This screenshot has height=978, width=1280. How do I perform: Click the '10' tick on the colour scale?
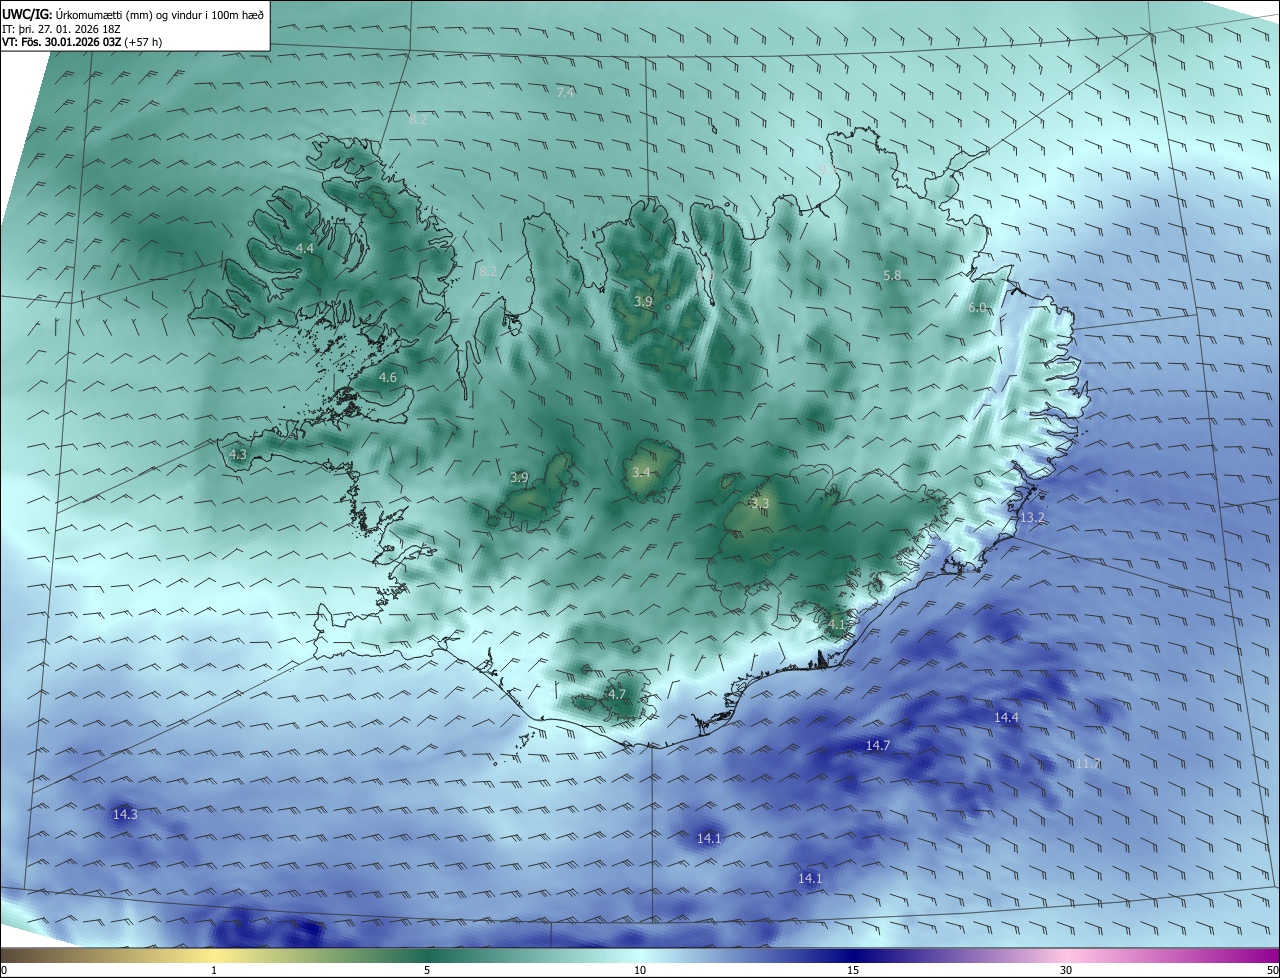click(640, 970)
